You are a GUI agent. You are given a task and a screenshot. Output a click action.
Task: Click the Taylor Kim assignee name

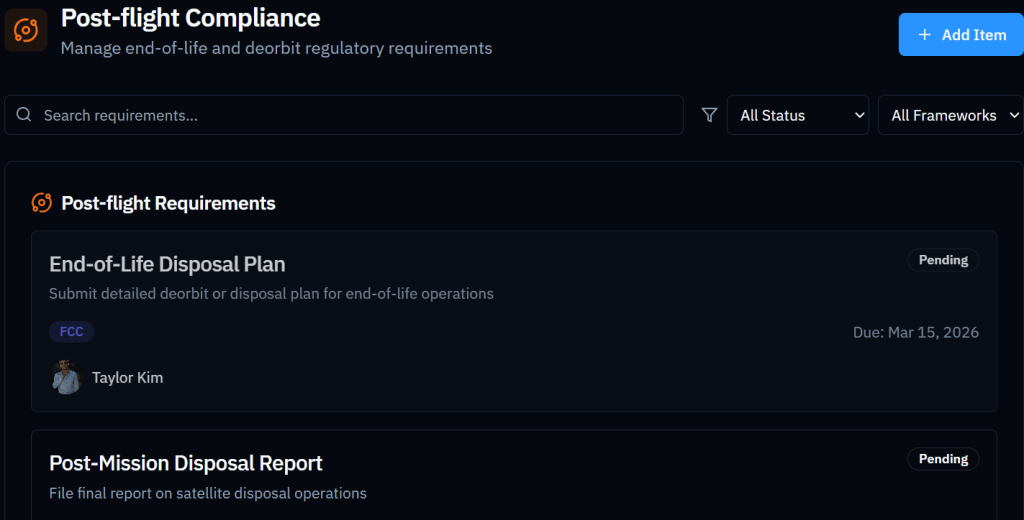pos(127,377)
